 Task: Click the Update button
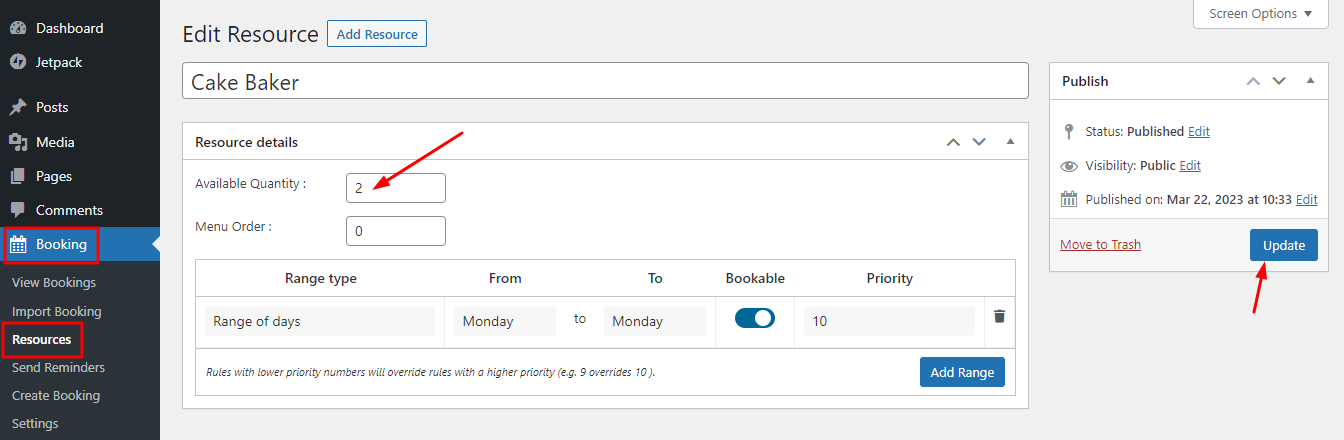pyautogui.click(x=1284, y=245)
